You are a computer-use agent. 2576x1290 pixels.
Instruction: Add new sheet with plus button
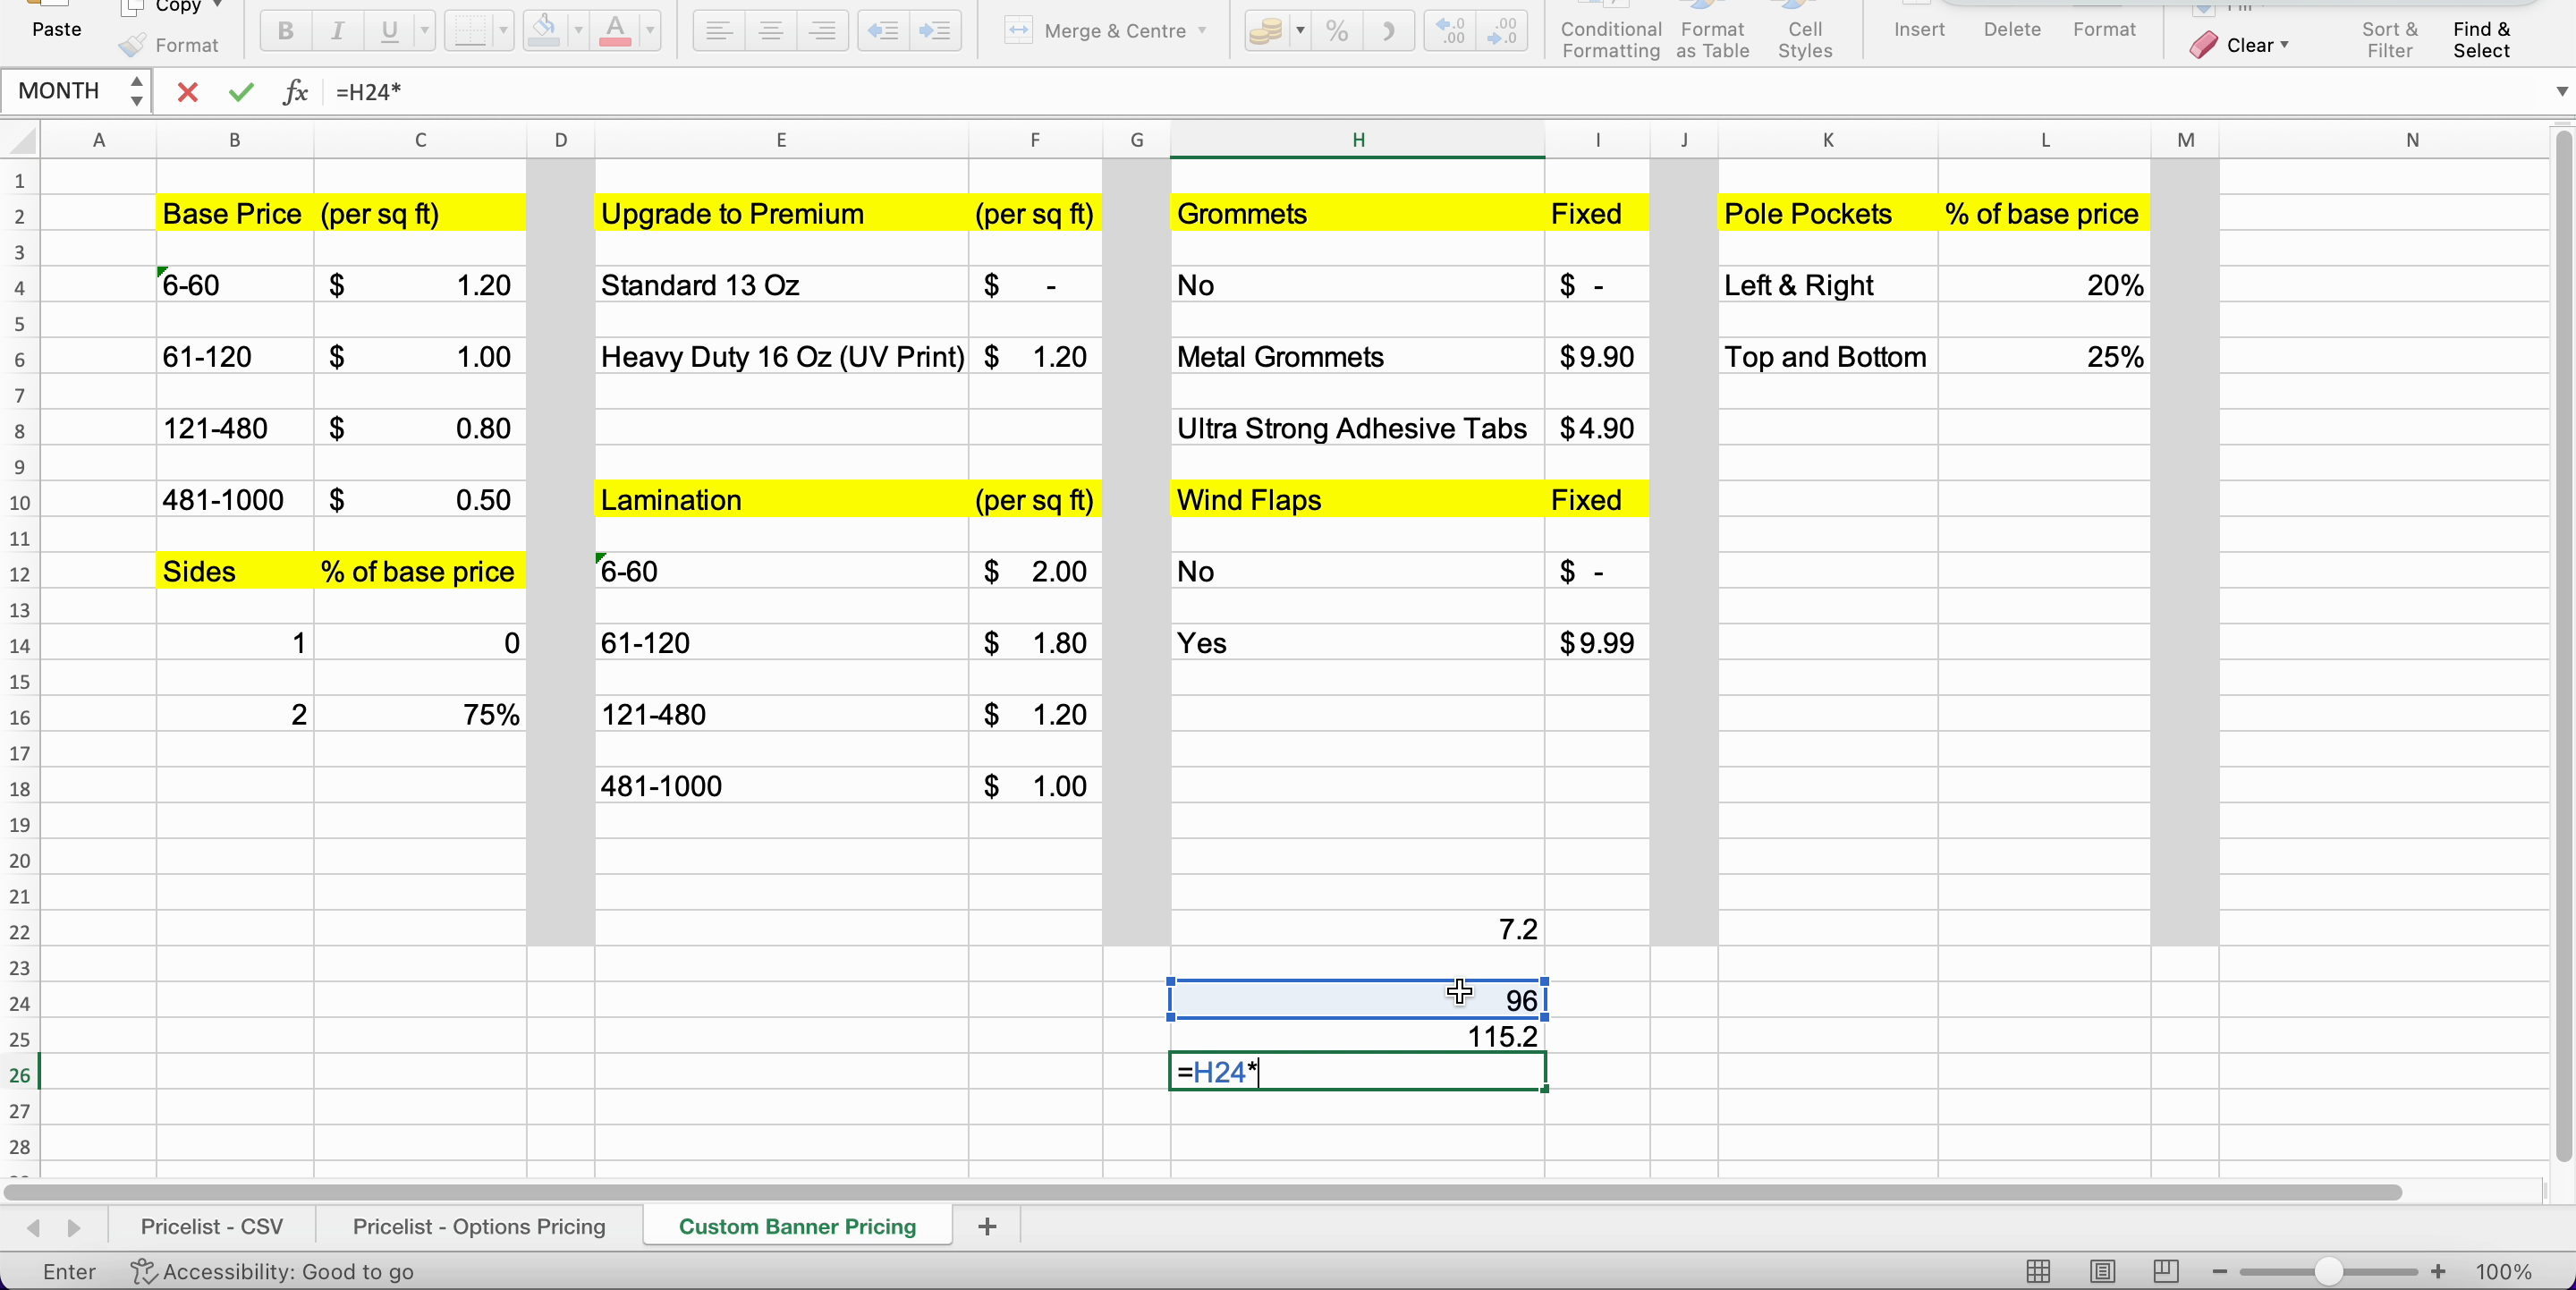(987, 1226)
